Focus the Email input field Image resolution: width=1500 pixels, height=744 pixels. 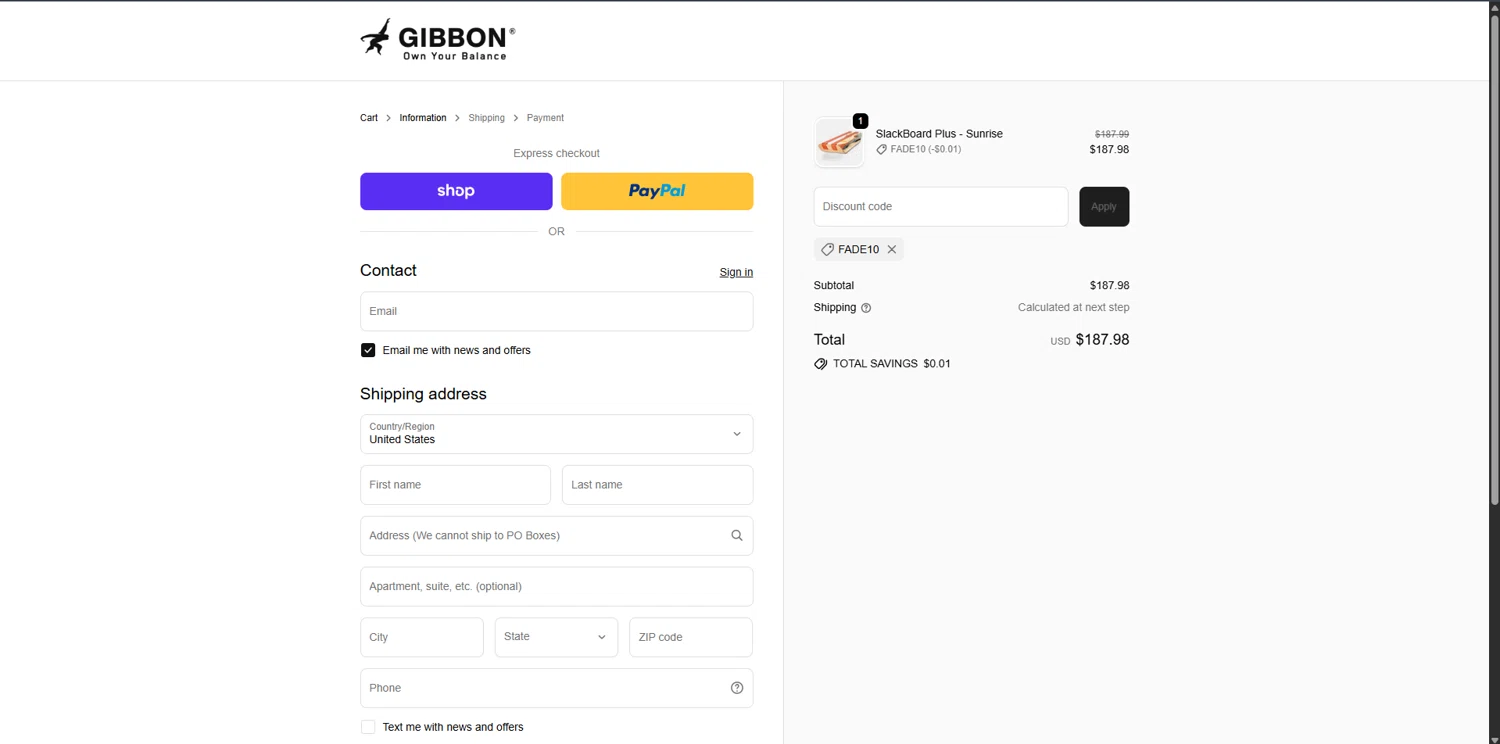(x=556, y=311)
